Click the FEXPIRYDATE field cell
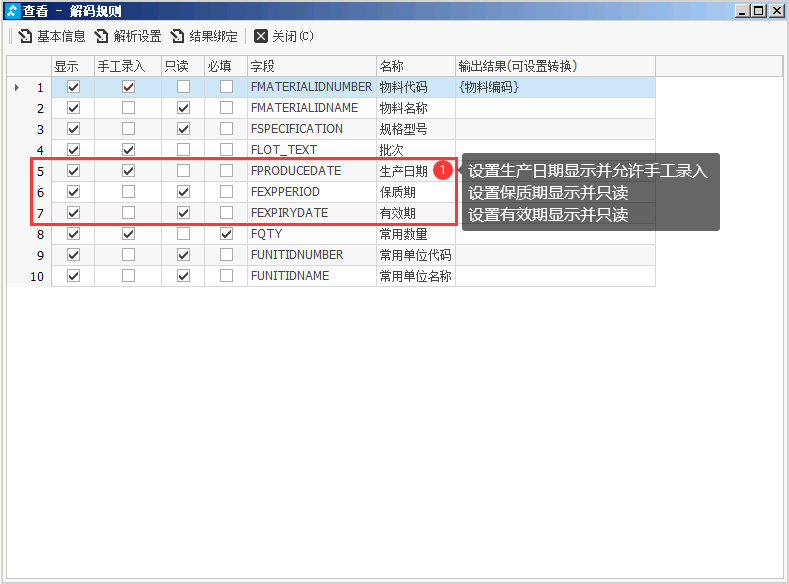Viewport: 789px width, 584px height. click(312, 213)
